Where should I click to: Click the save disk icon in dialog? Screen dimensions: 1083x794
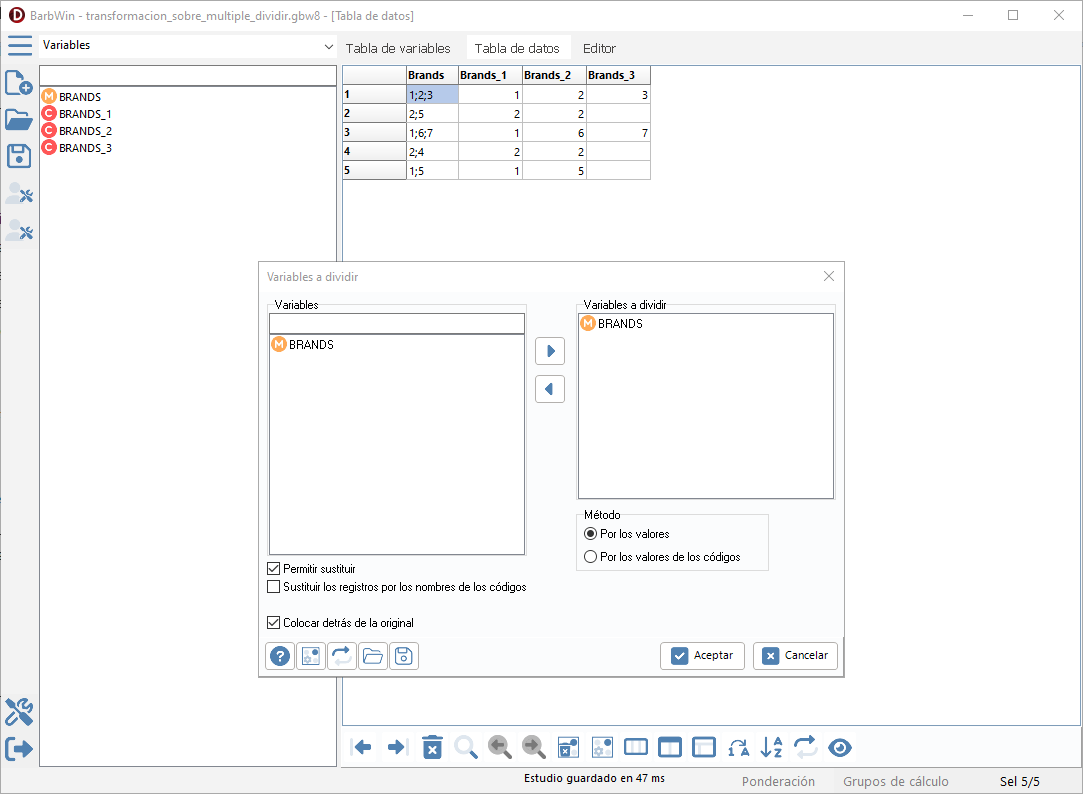pos(404,656)
